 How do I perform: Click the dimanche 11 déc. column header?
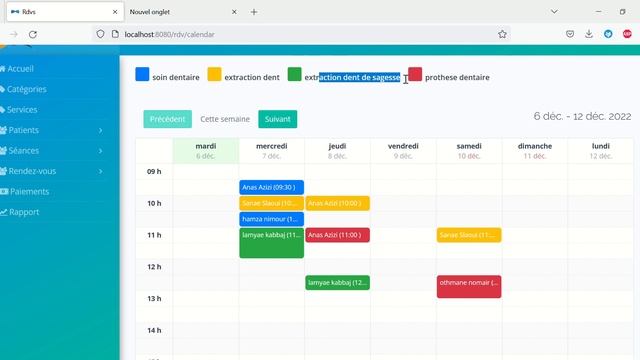point(535,151)
